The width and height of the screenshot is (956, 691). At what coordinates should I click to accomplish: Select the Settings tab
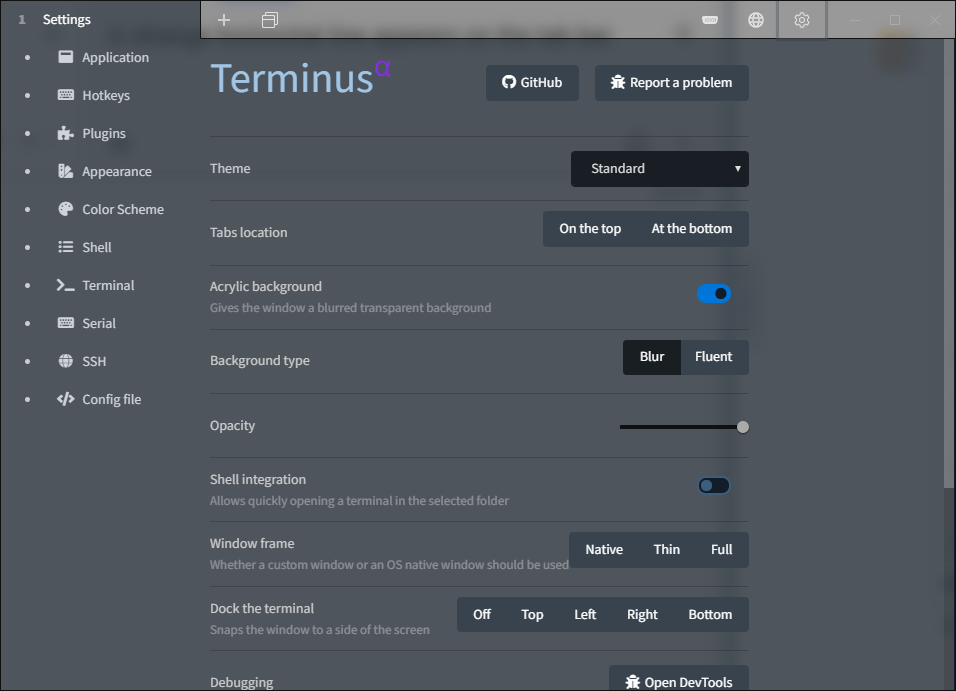(101, 20)
